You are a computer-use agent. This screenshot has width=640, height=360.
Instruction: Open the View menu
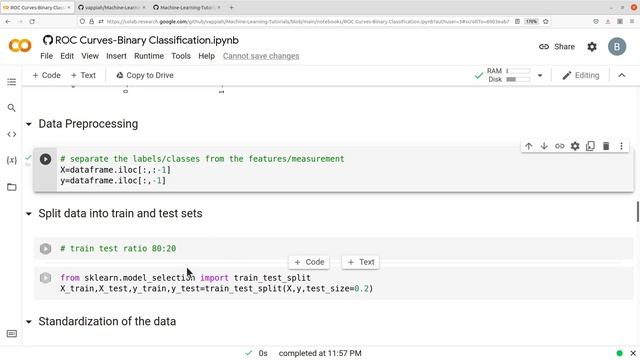click(90, 56)
